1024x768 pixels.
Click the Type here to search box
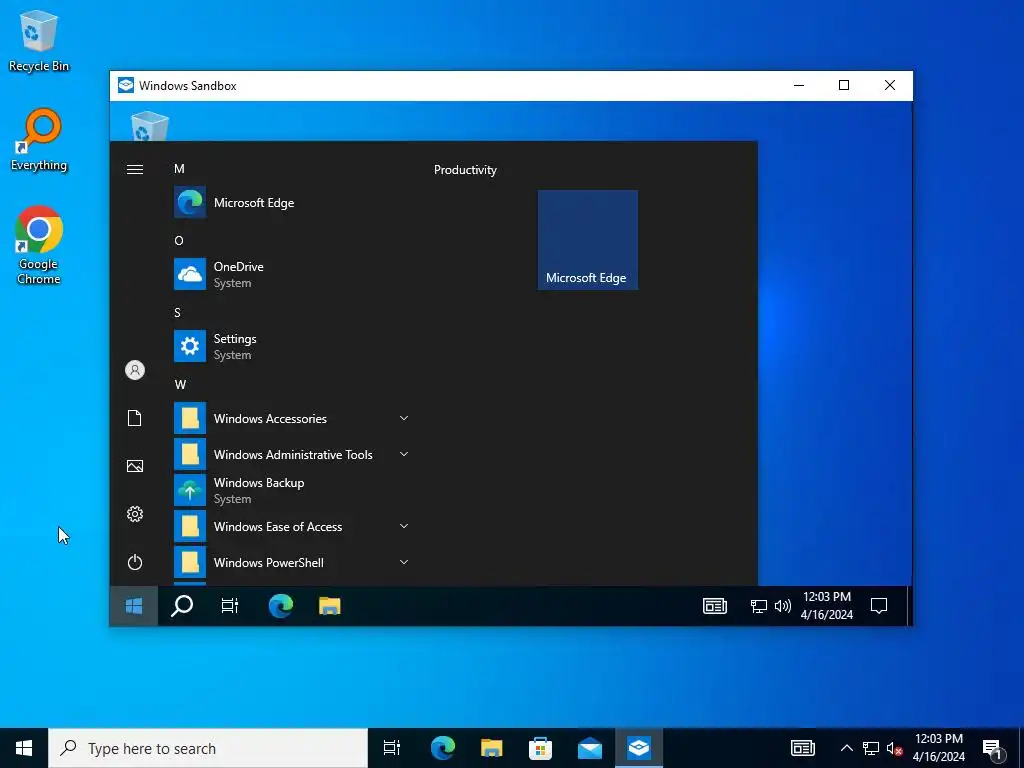208,748
